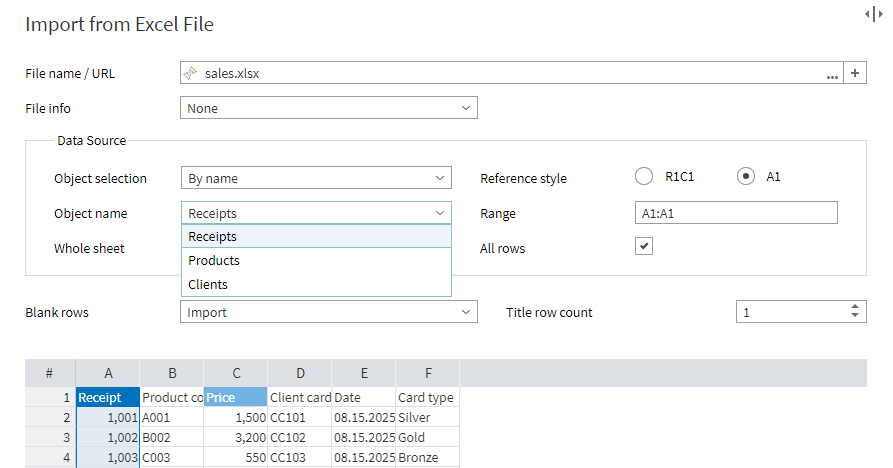Uncheck the All rows checkbox
The width and height of the screenshot is (893, 468).
pos(645,246)
